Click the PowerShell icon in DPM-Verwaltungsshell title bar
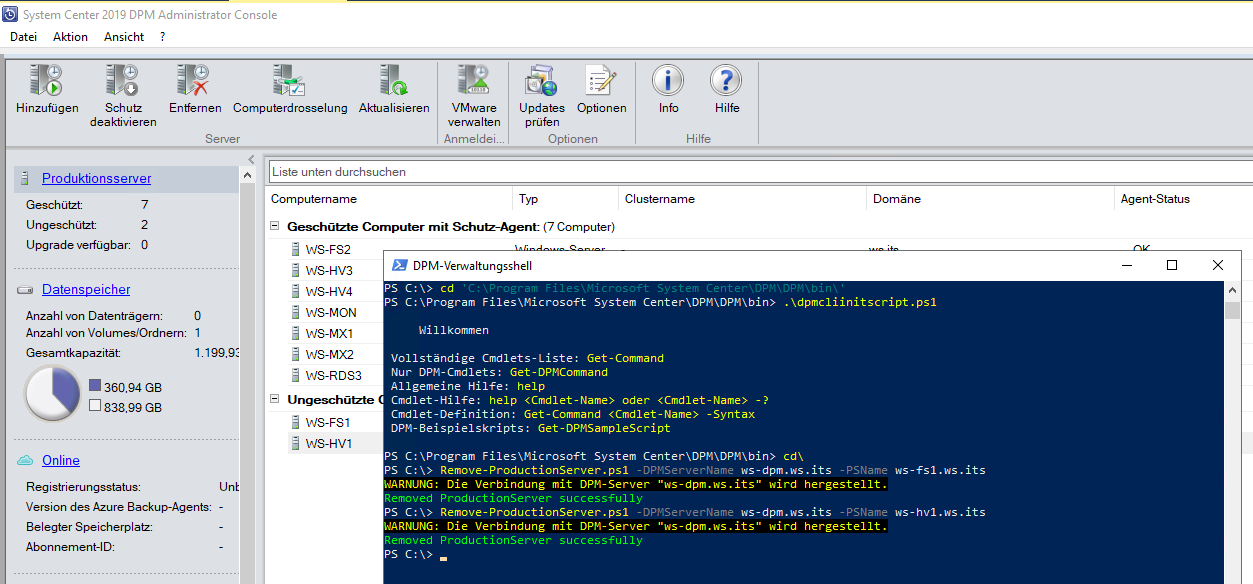Viewport: 1253px width, 584px height. pos(399,265)
